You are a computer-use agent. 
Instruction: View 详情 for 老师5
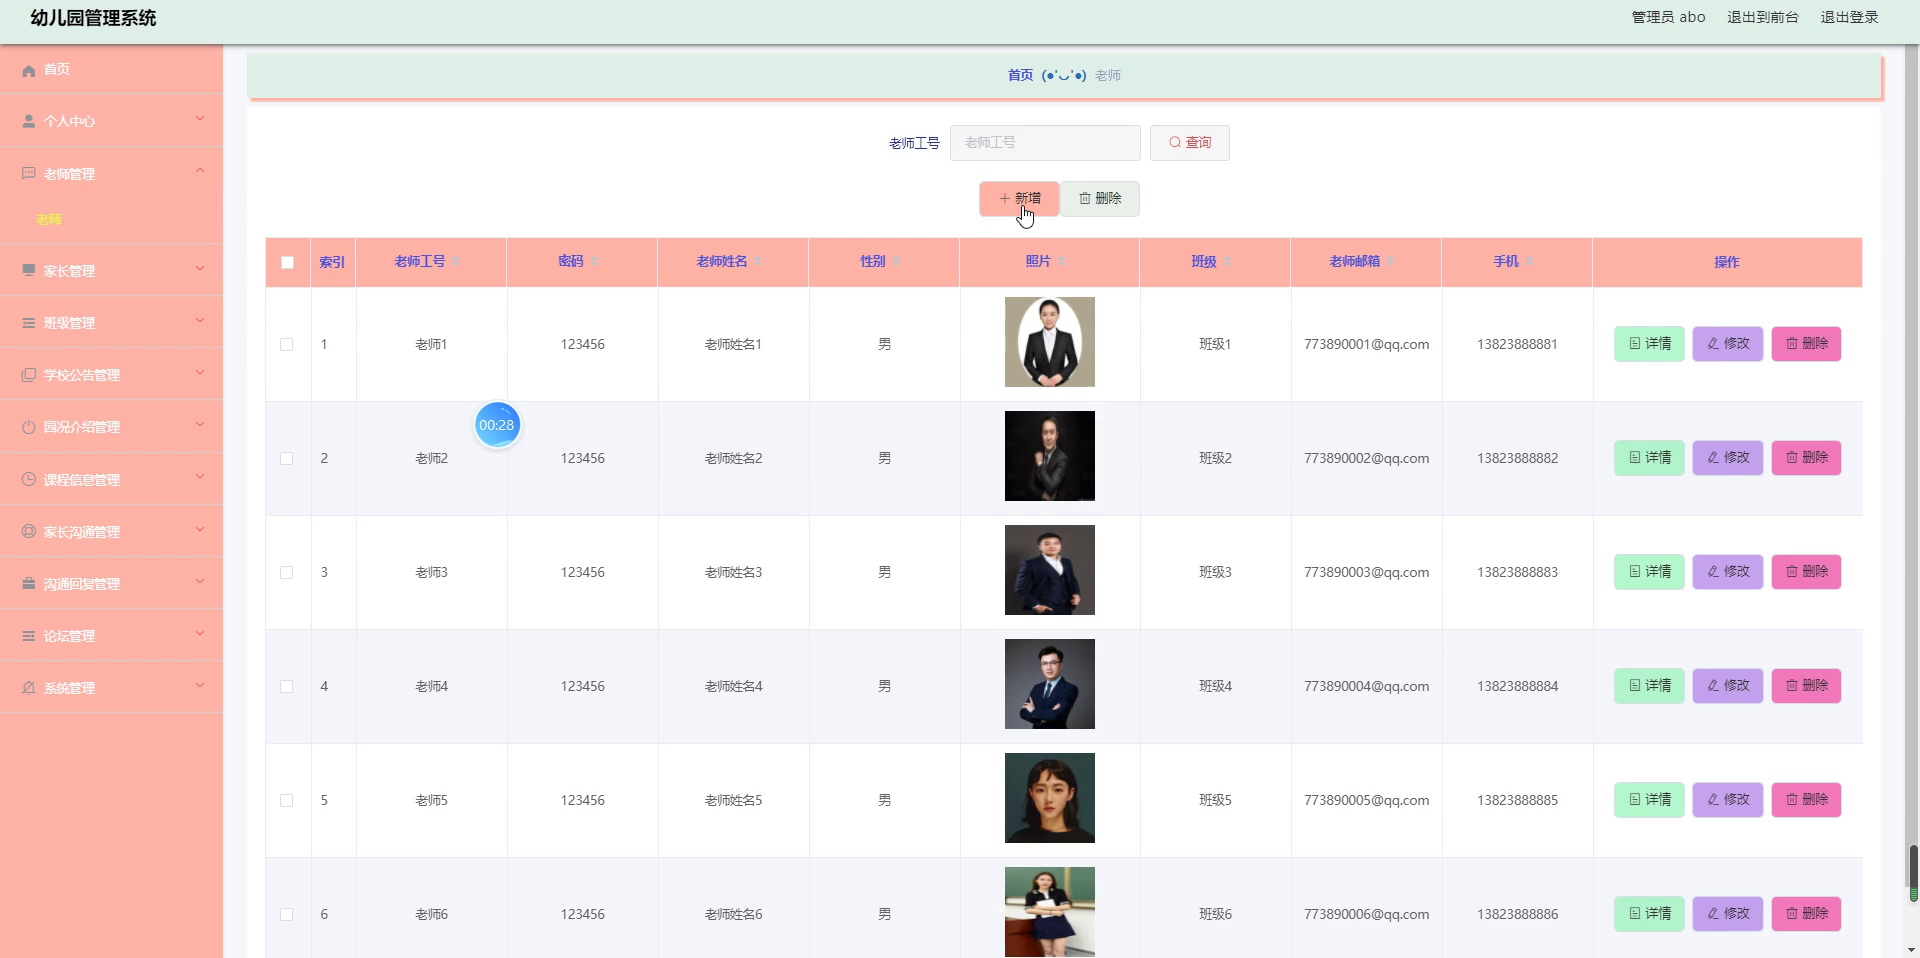(x=1649, y=800)
